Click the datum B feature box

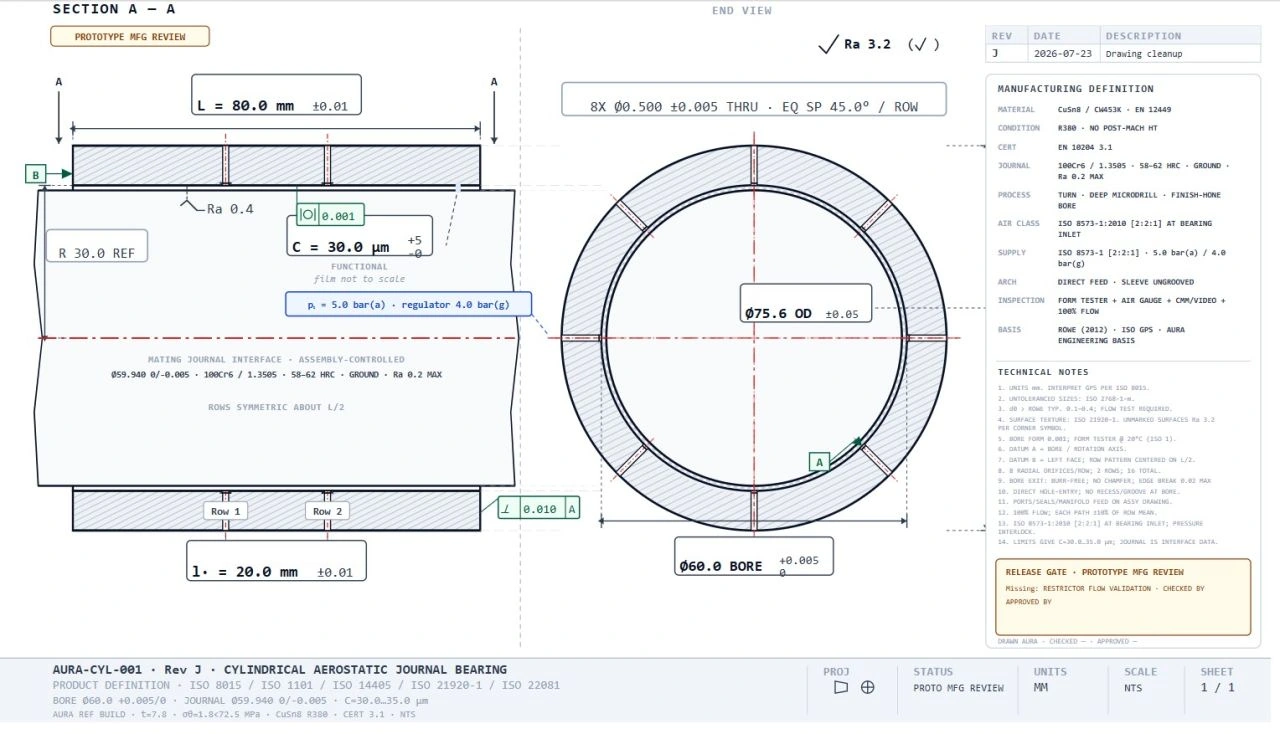click(36, 174)
